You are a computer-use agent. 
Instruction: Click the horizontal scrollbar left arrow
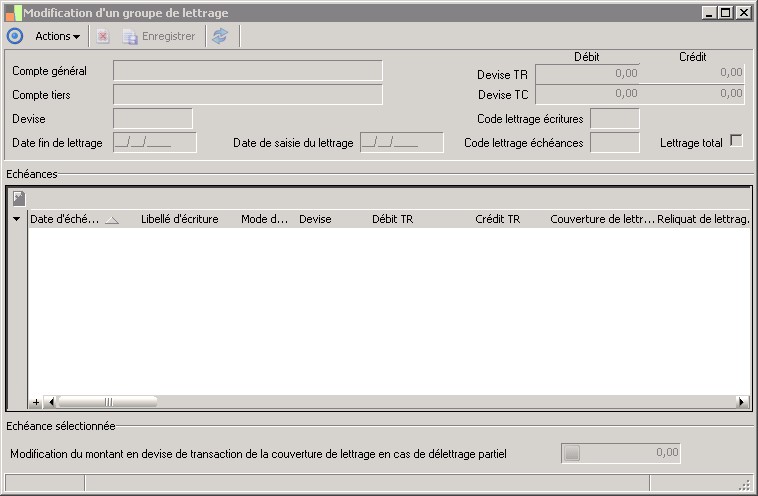tap(50, 402)
